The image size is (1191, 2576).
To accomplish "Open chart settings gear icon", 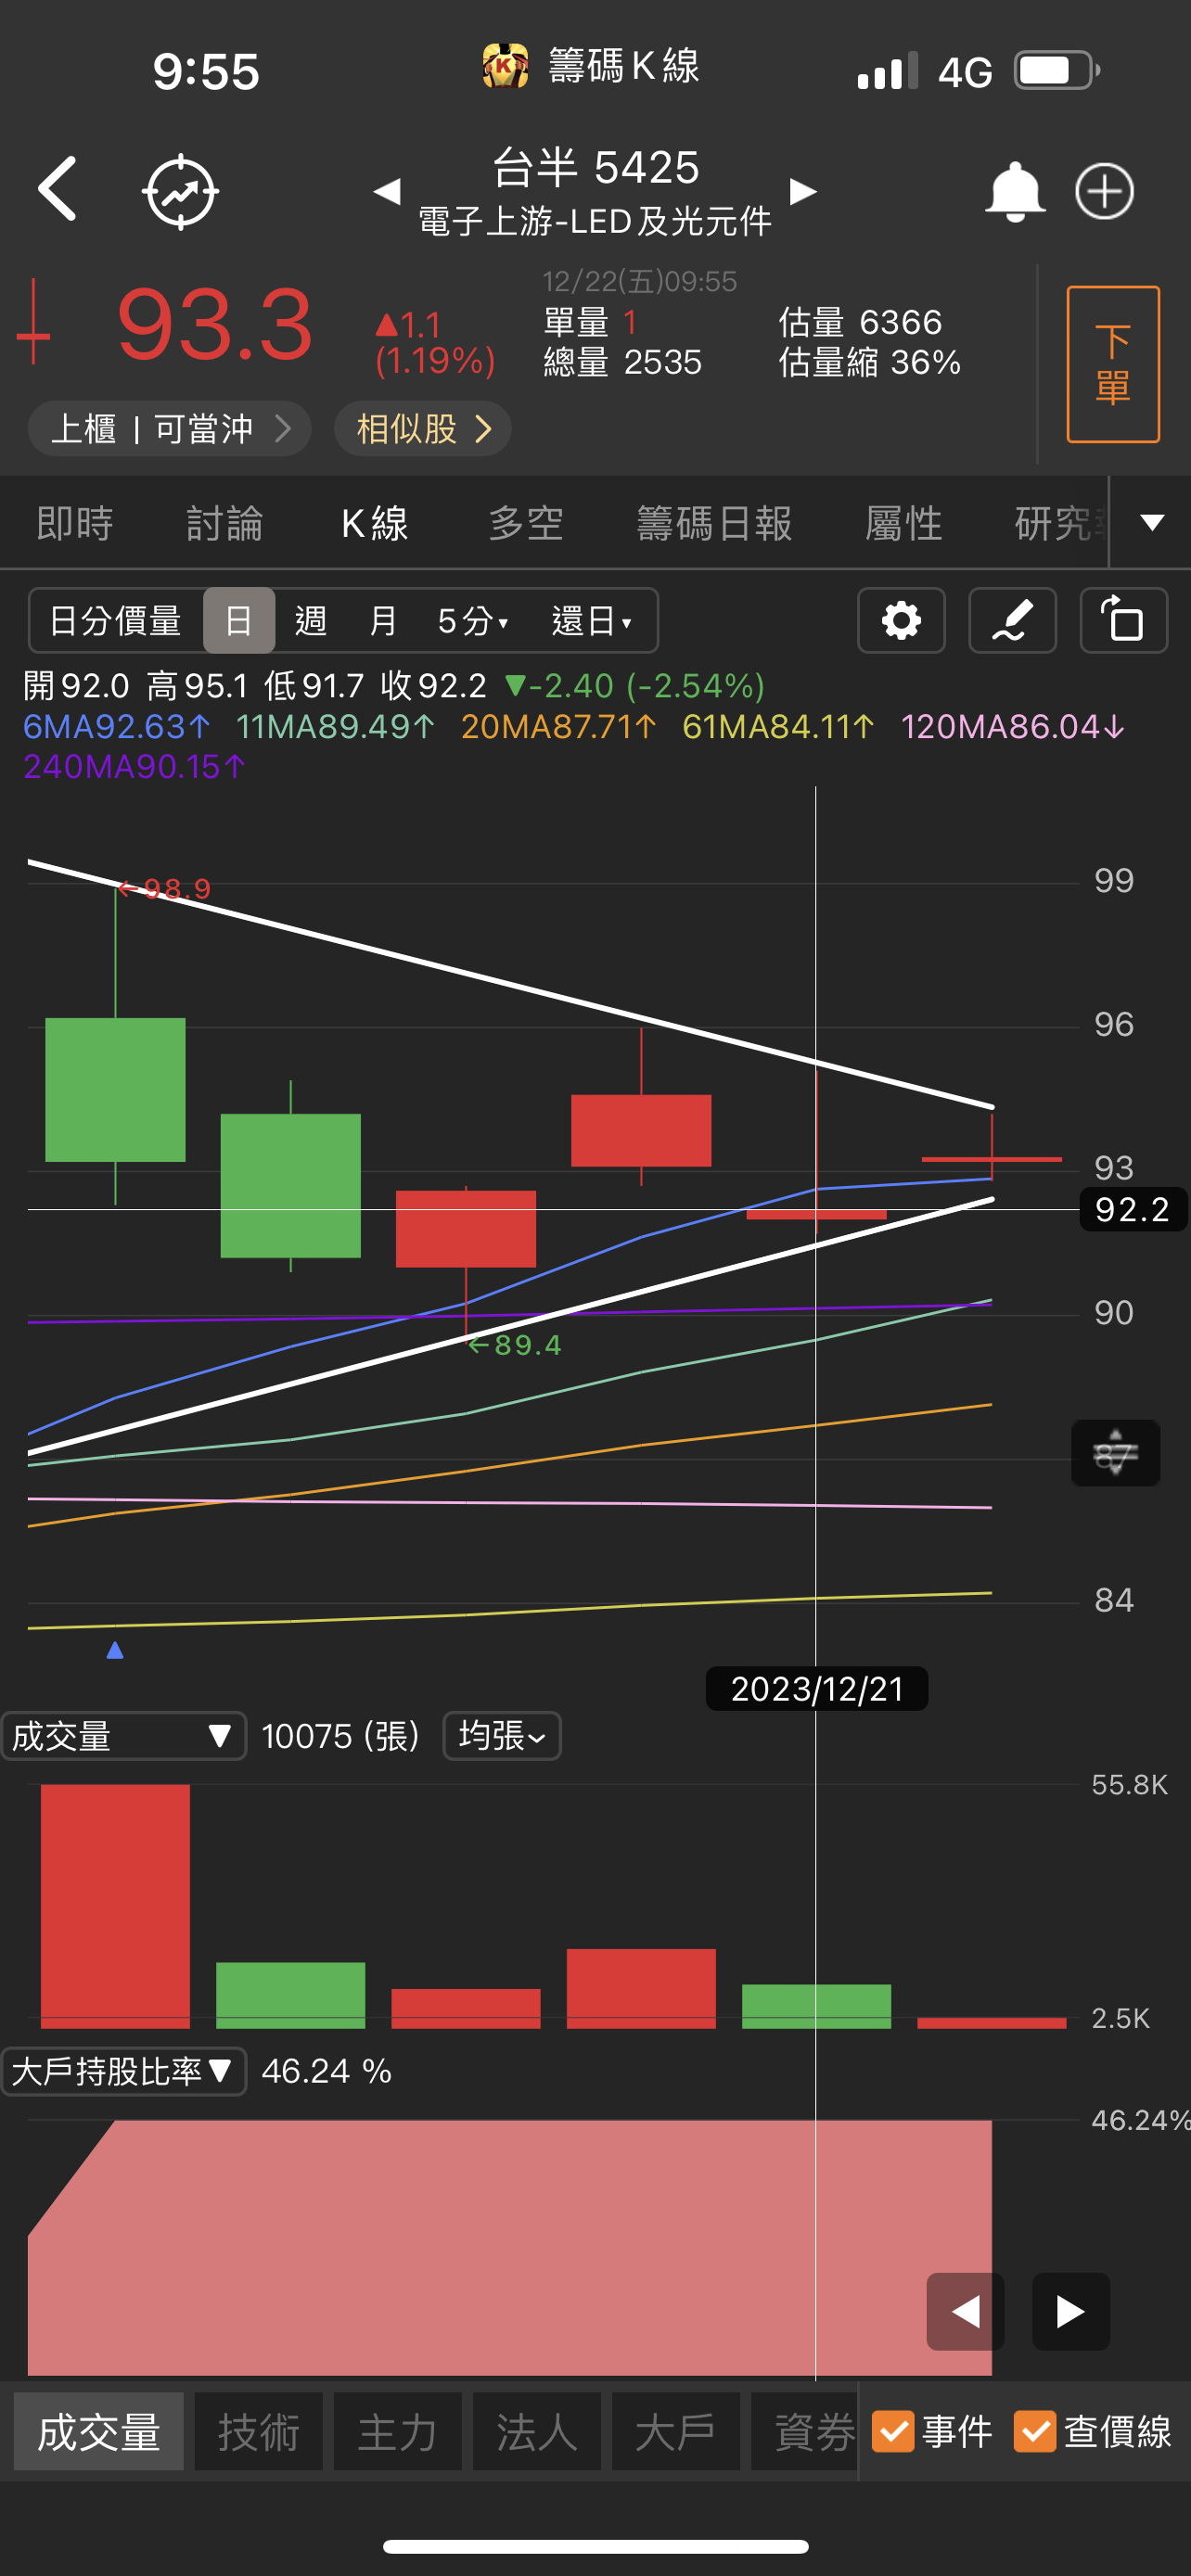I will [x=901, y=621].
